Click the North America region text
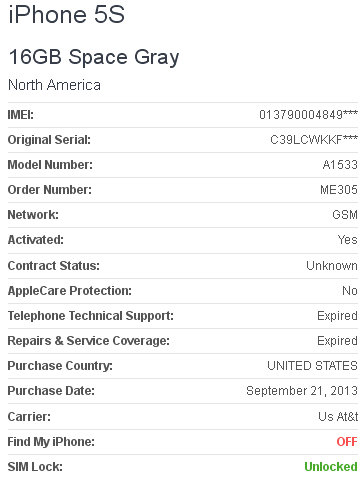The height and width of the screenshot is (479, 363). [x=54, y=85]
